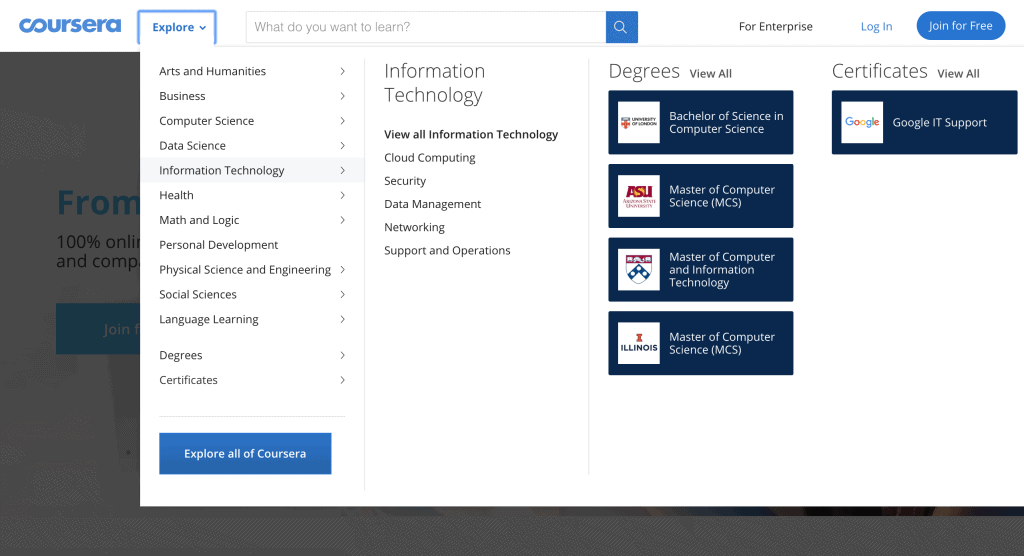Click the Log In link
This screenshot has width=1024, height=556.
[876, 26]
